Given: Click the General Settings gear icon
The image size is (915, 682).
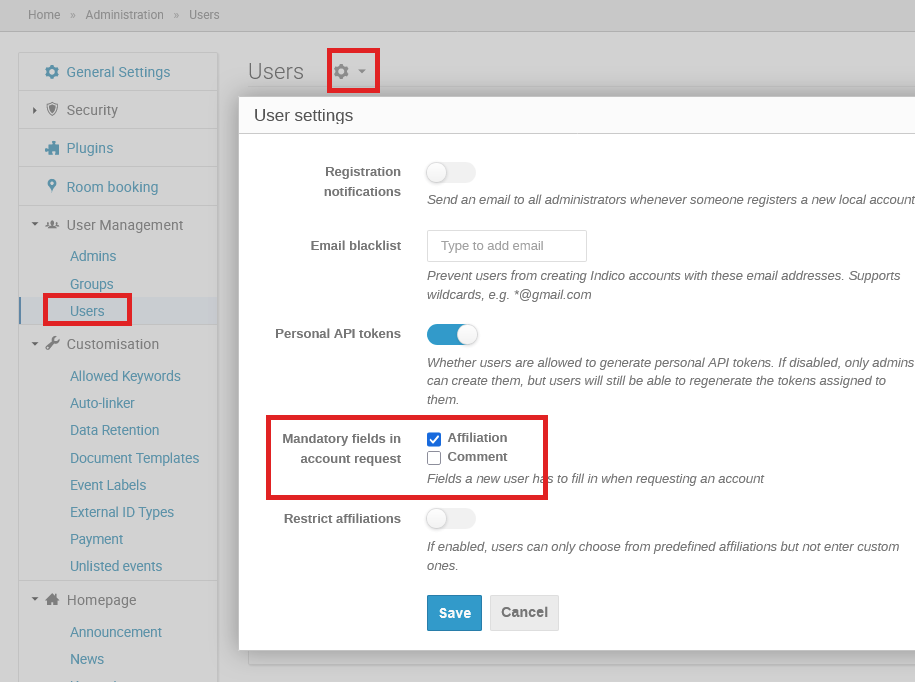Looking at the screenshot, I should click(x=52, y=72).
